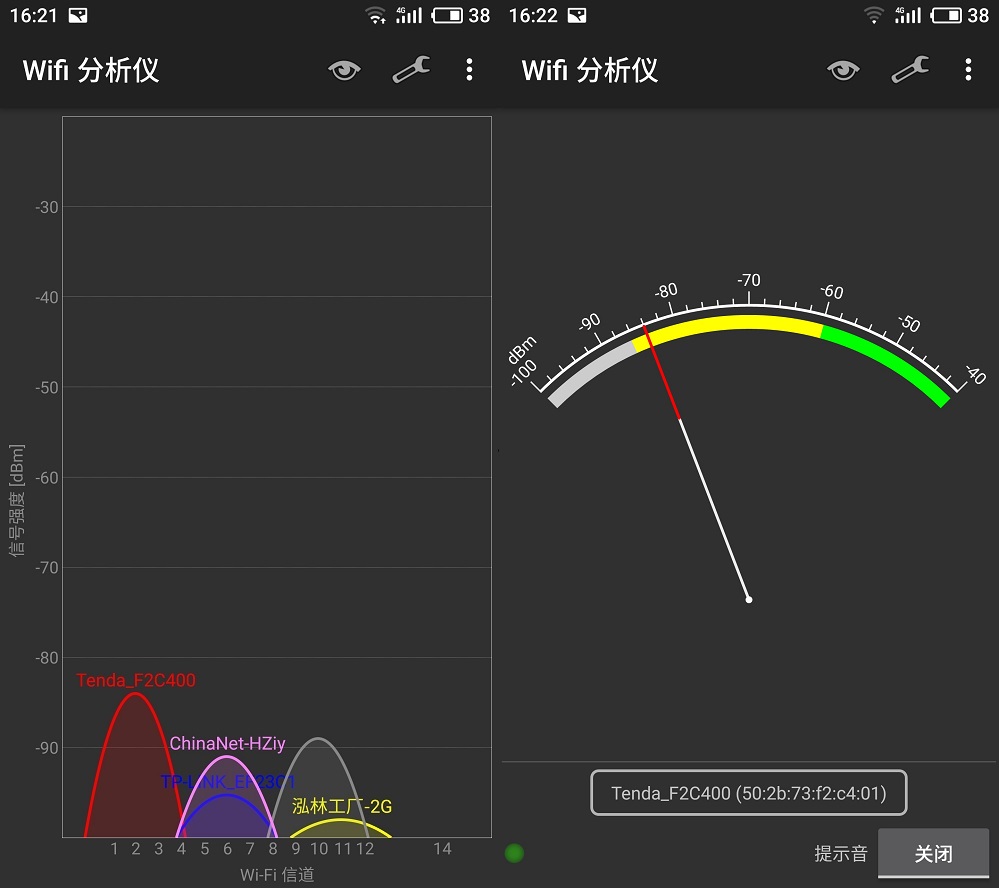Select the Tenda_F2C400 label in chart
Image resolution: width=999 pixels, height=888 pixels.
tap(136, 680)
